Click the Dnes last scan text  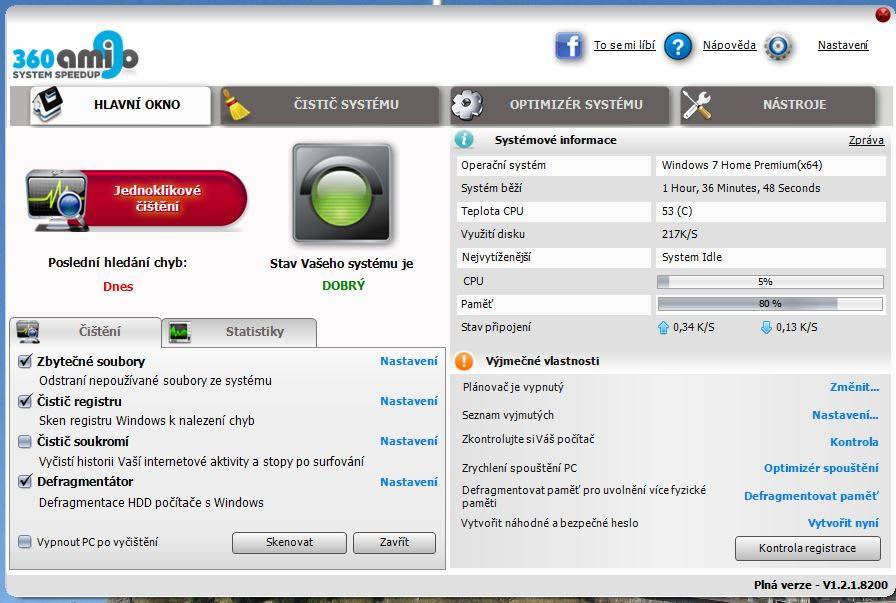pyautogui.click(x=118, y=286)
